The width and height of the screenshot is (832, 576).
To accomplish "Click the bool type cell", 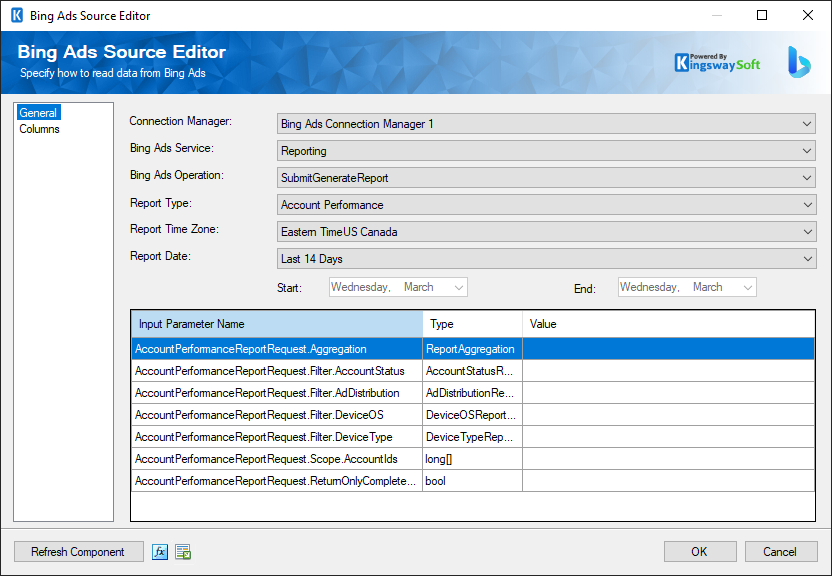I will [x=472, y=481].
